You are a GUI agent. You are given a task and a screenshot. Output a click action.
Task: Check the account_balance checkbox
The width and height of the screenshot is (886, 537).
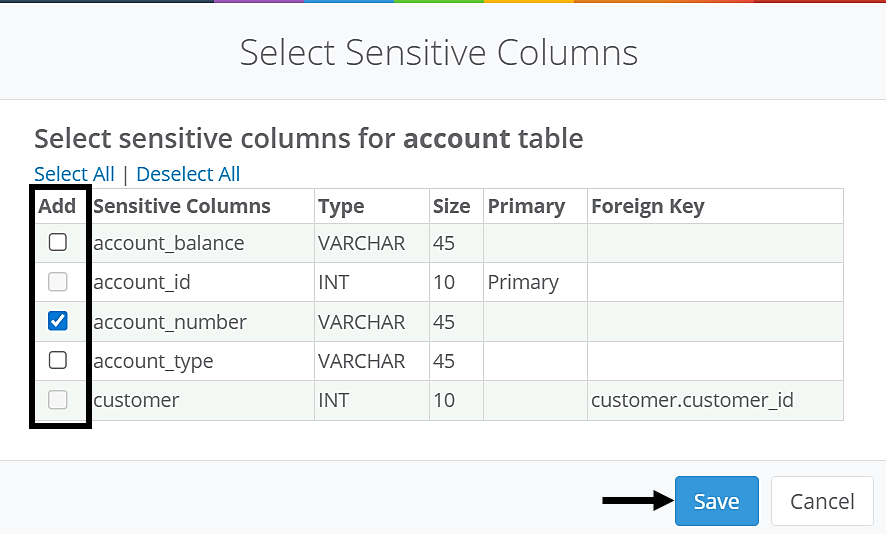[x=58, y=243]
